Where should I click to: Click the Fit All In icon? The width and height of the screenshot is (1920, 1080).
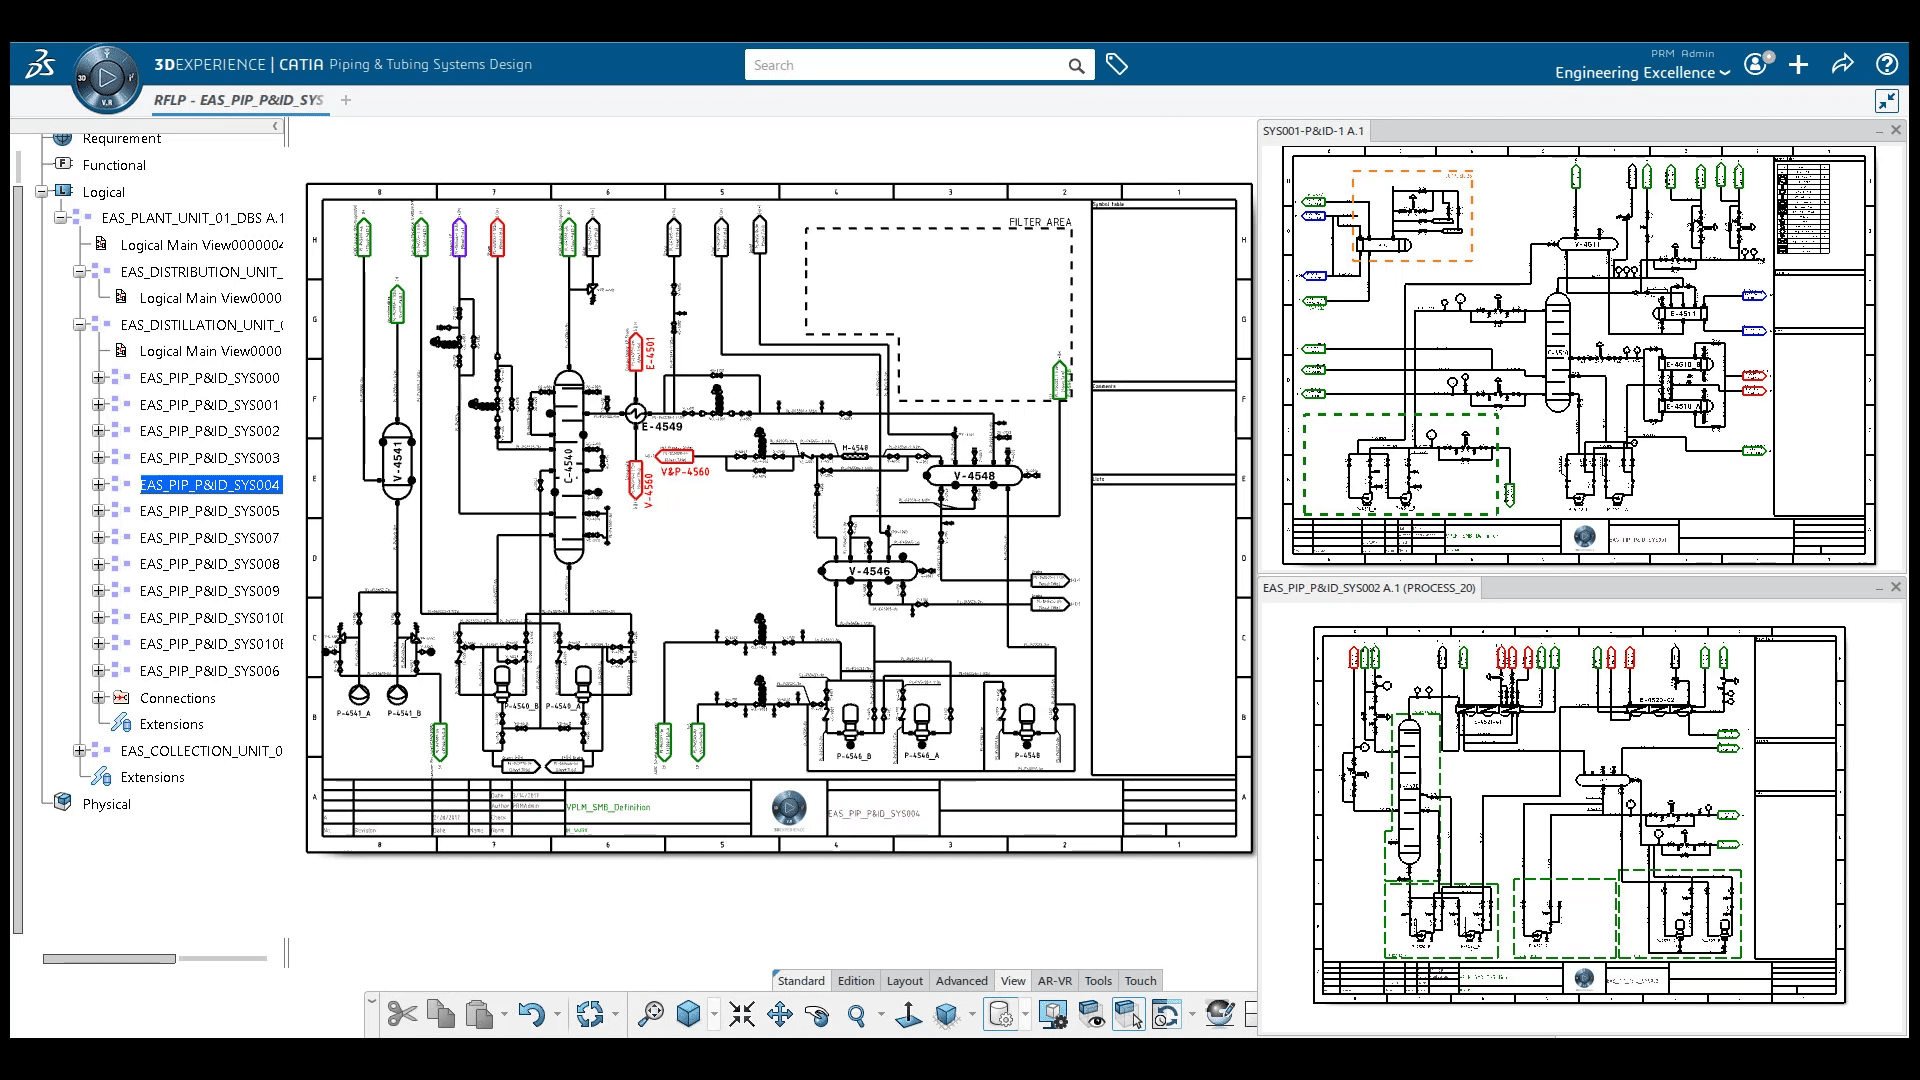click(742, 1014)
